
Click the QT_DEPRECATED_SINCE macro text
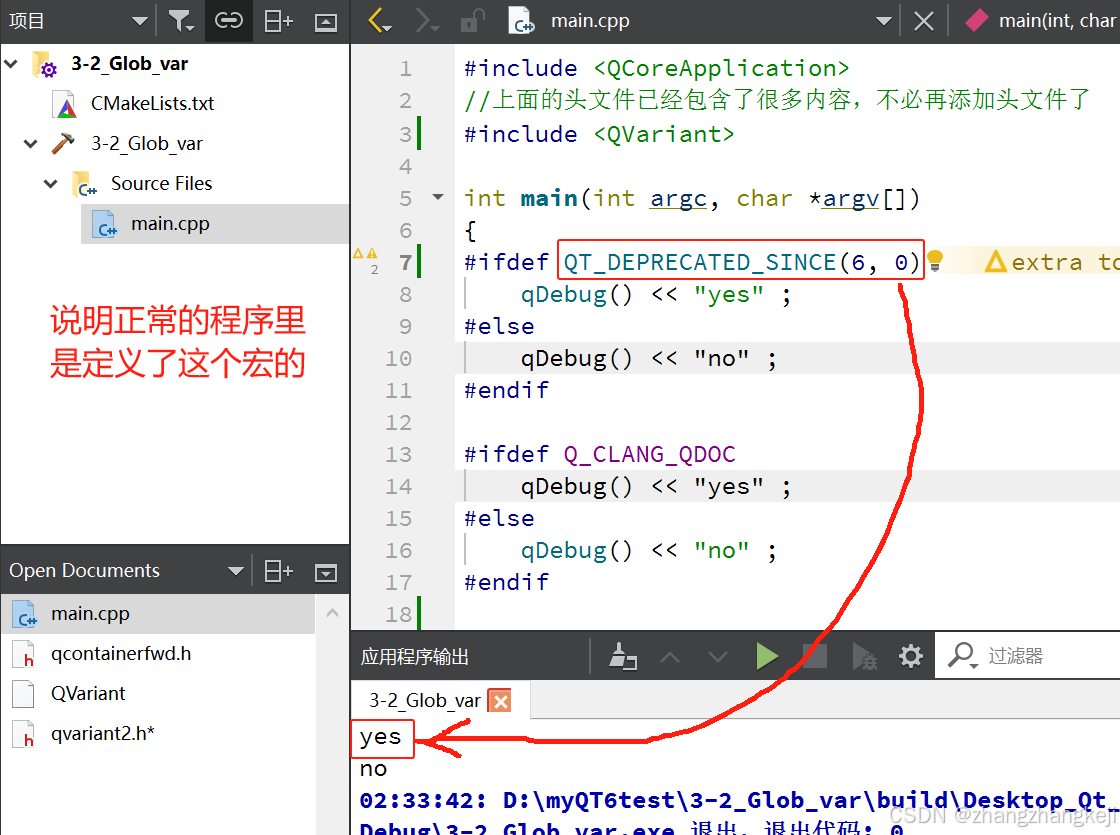[x=699, y=262]
